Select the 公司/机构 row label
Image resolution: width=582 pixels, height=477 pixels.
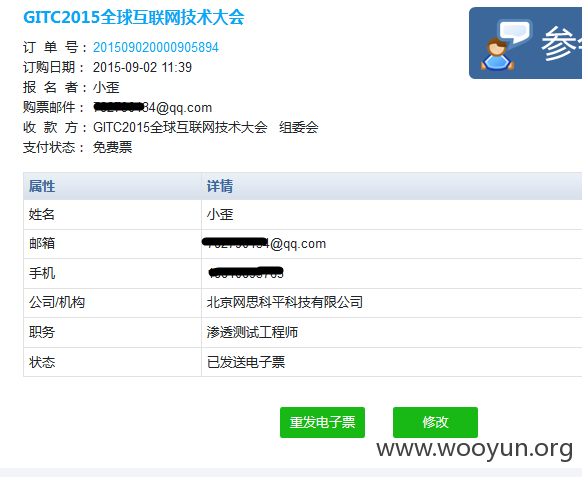(x=57, y=303)
